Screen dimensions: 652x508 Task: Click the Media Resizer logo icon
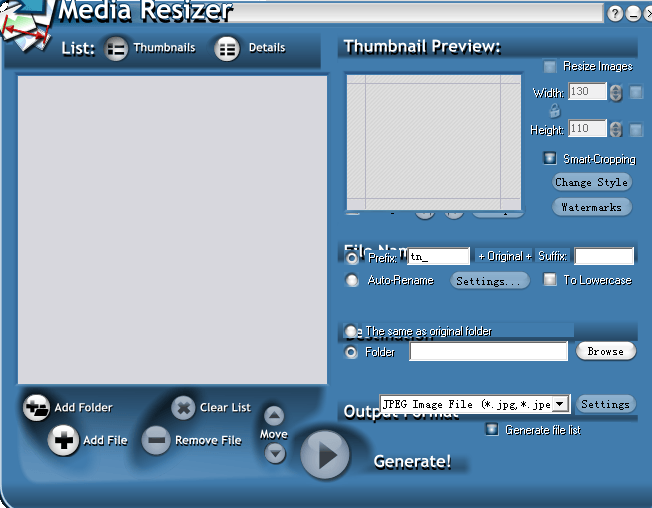click(x=25, y=26)
